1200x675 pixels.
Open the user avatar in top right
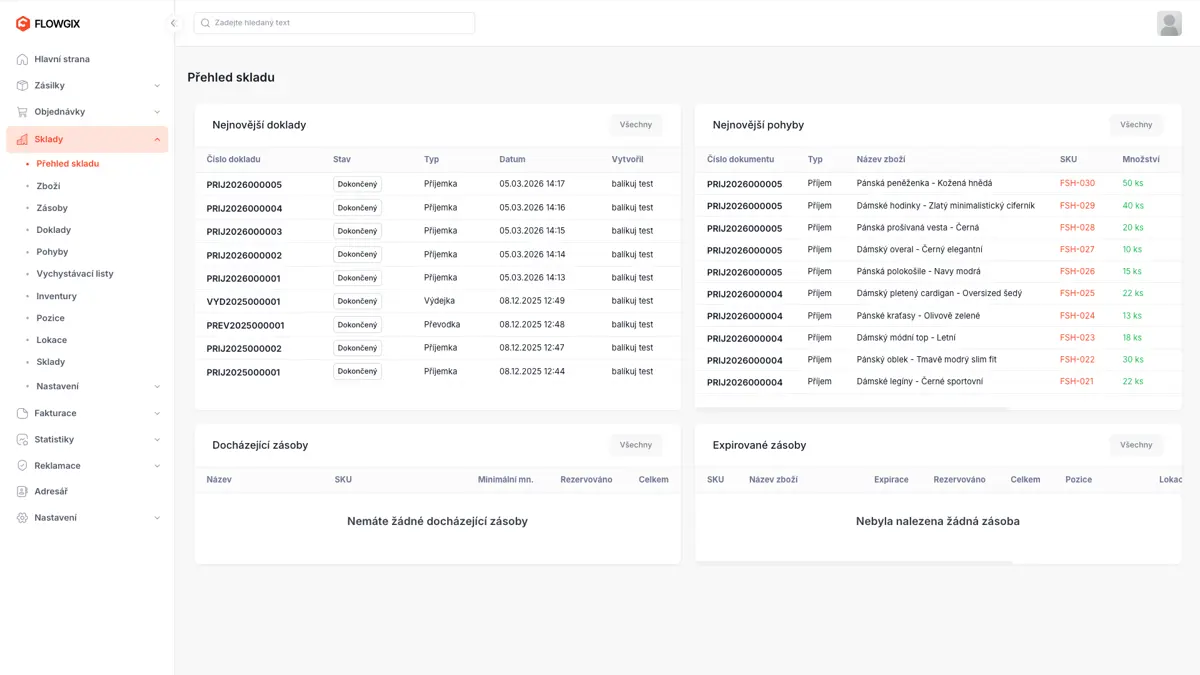coord(1169,23)
